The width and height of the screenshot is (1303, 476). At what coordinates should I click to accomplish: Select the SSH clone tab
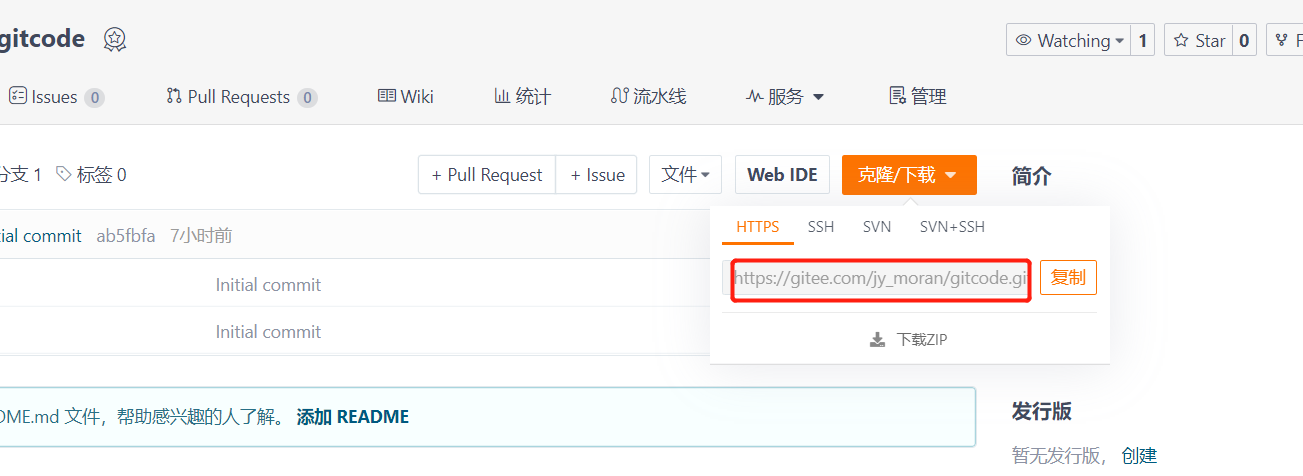click(821, 226)
